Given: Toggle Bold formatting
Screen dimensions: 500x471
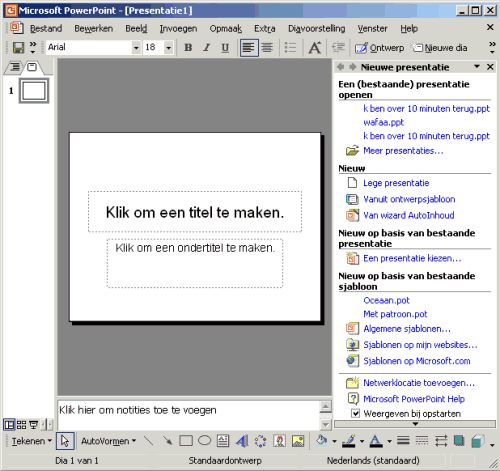Looking at the screenshot, I should [188, 48].
